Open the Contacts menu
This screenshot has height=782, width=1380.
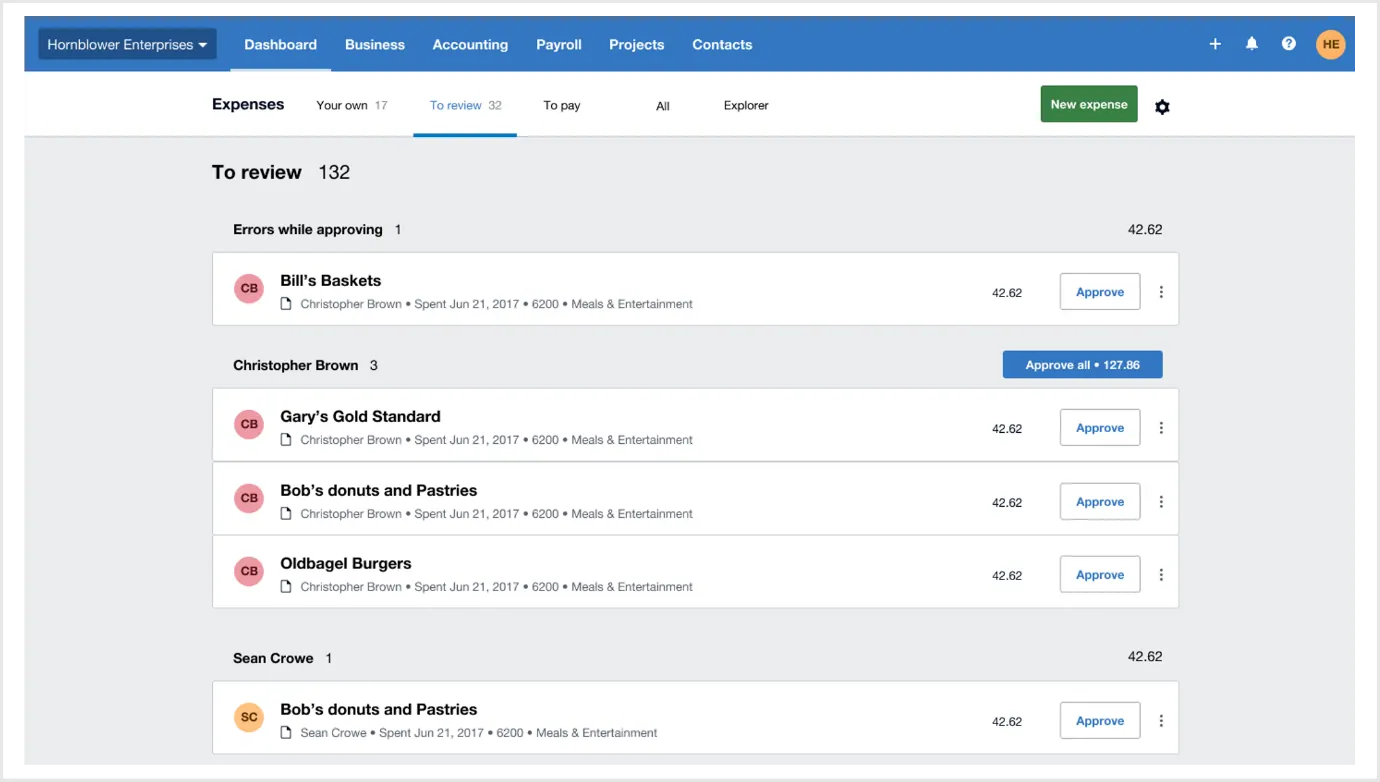pos(722,44)
